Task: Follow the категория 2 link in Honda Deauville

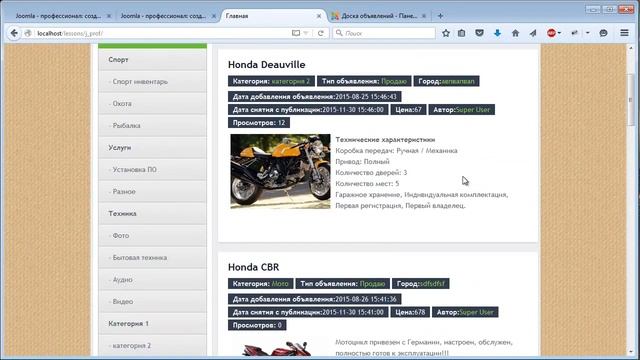Action: click(291, 81)
